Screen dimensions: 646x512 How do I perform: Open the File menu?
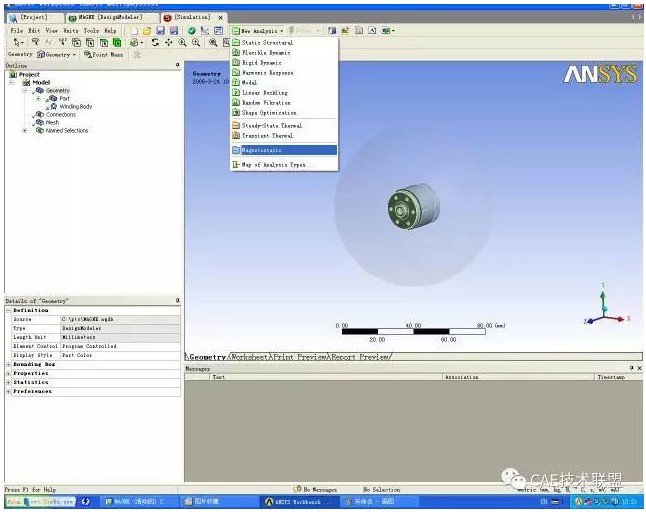pos(16,31)
